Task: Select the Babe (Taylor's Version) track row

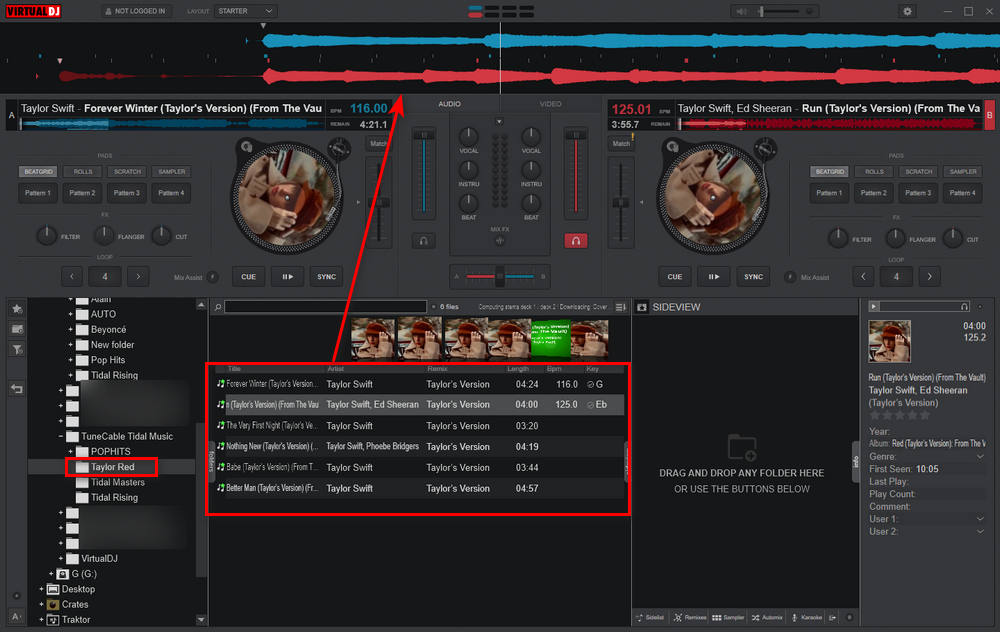Action: tap(420, 467)
